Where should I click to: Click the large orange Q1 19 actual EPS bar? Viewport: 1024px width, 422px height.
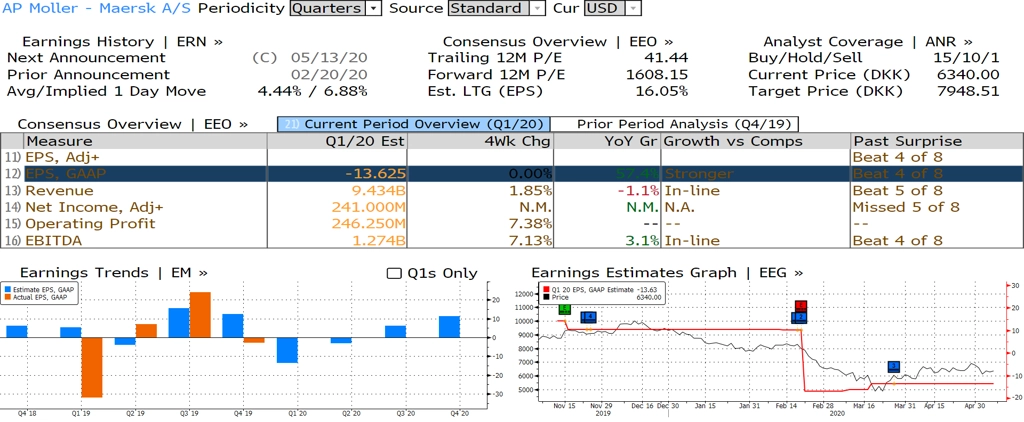pyautogui.click(x=92, y=367)
